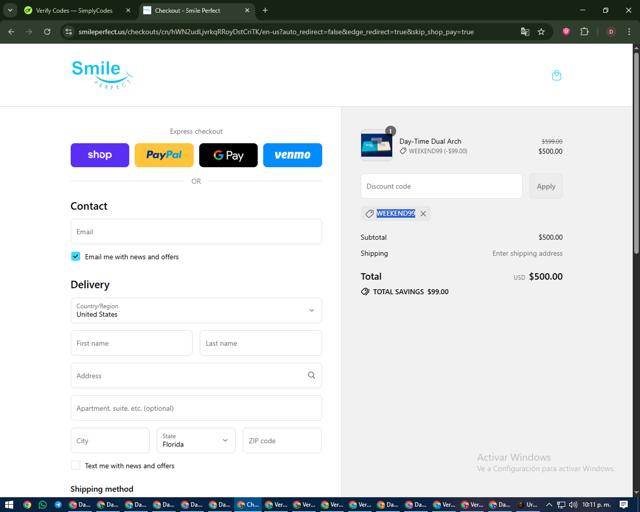Image resolution: width=640 pixels, height=512 pixels.
Task: Check Text me with news and offers
Action: [x=76, y=465]
